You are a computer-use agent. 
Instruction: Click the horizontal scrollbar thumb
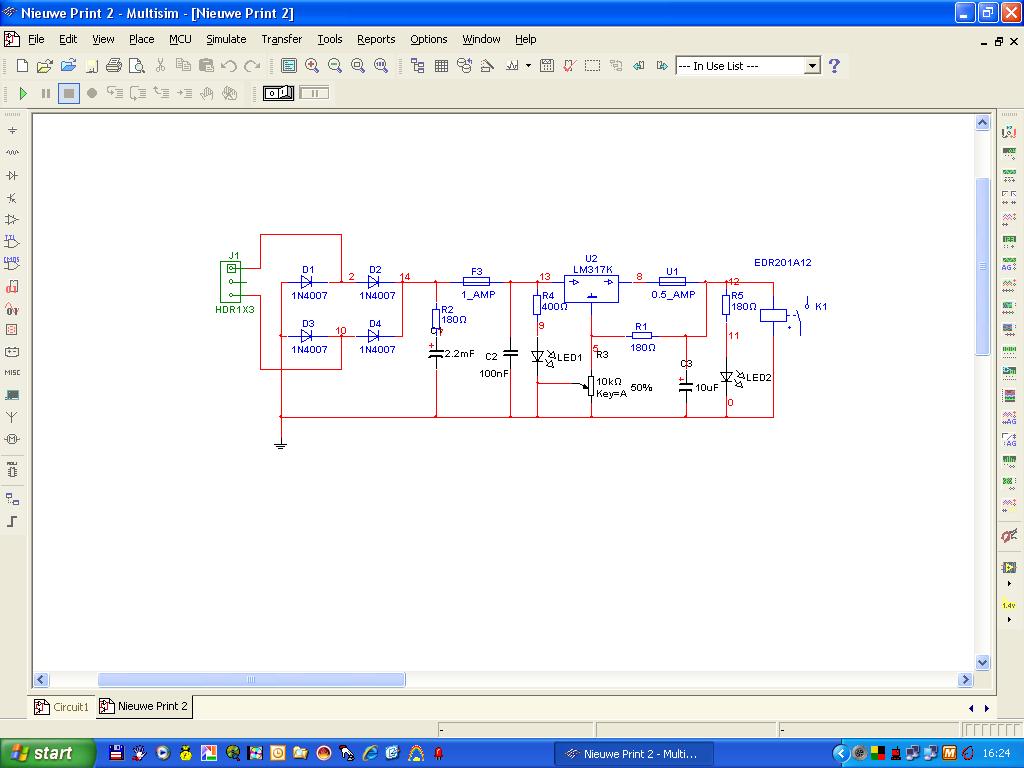251,680
